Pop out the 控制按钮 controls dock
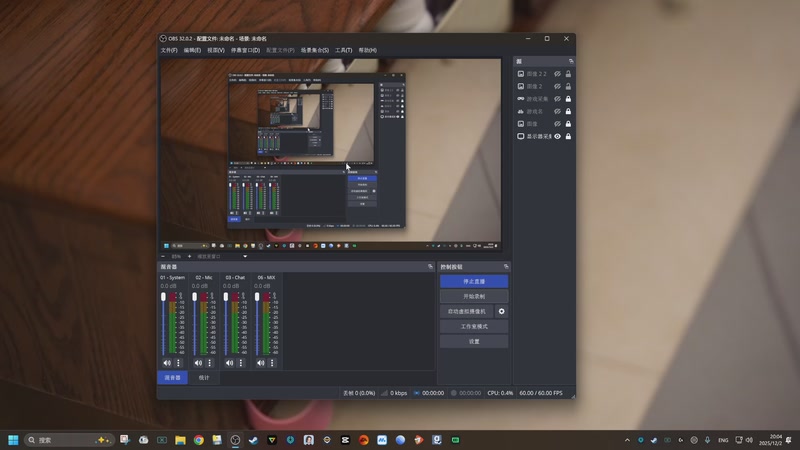Image resolution: width=800 pixels, height=450 pixels. (506, 267)
